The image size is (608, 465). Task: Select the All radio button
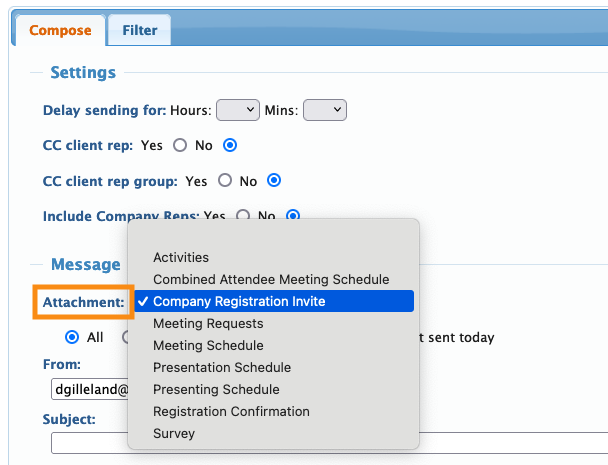pyautogui.click(x=72, y=337)
